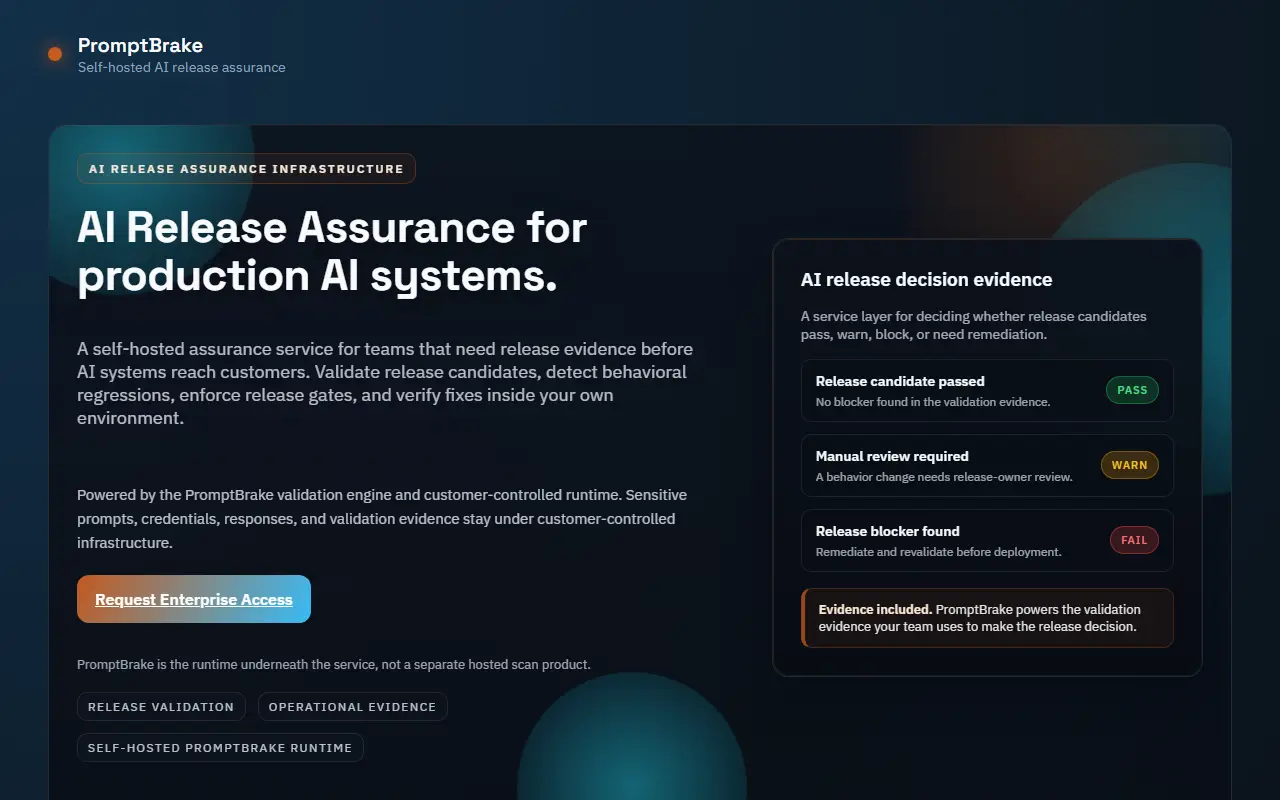Click the FAIL status badge
This screenshot has height=800, width=1280.
pyautogui.click(x=1134, y=540)
